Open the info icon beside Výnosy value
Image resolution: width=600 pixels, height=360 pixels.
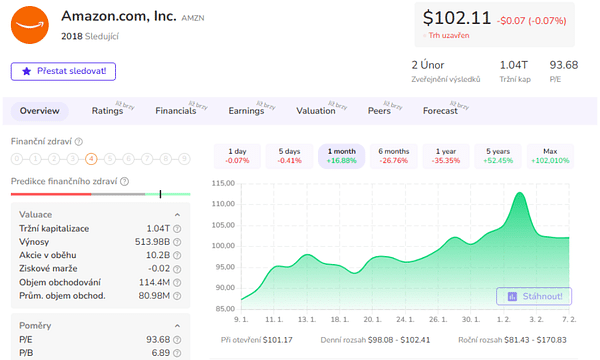(x=177, y=242)
